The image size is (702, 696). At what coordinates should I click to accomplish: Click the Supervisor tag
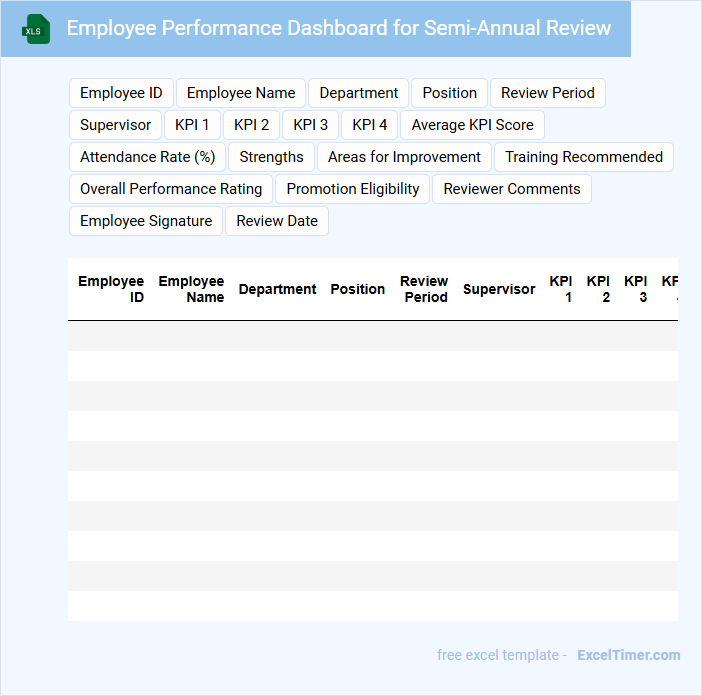115,125
